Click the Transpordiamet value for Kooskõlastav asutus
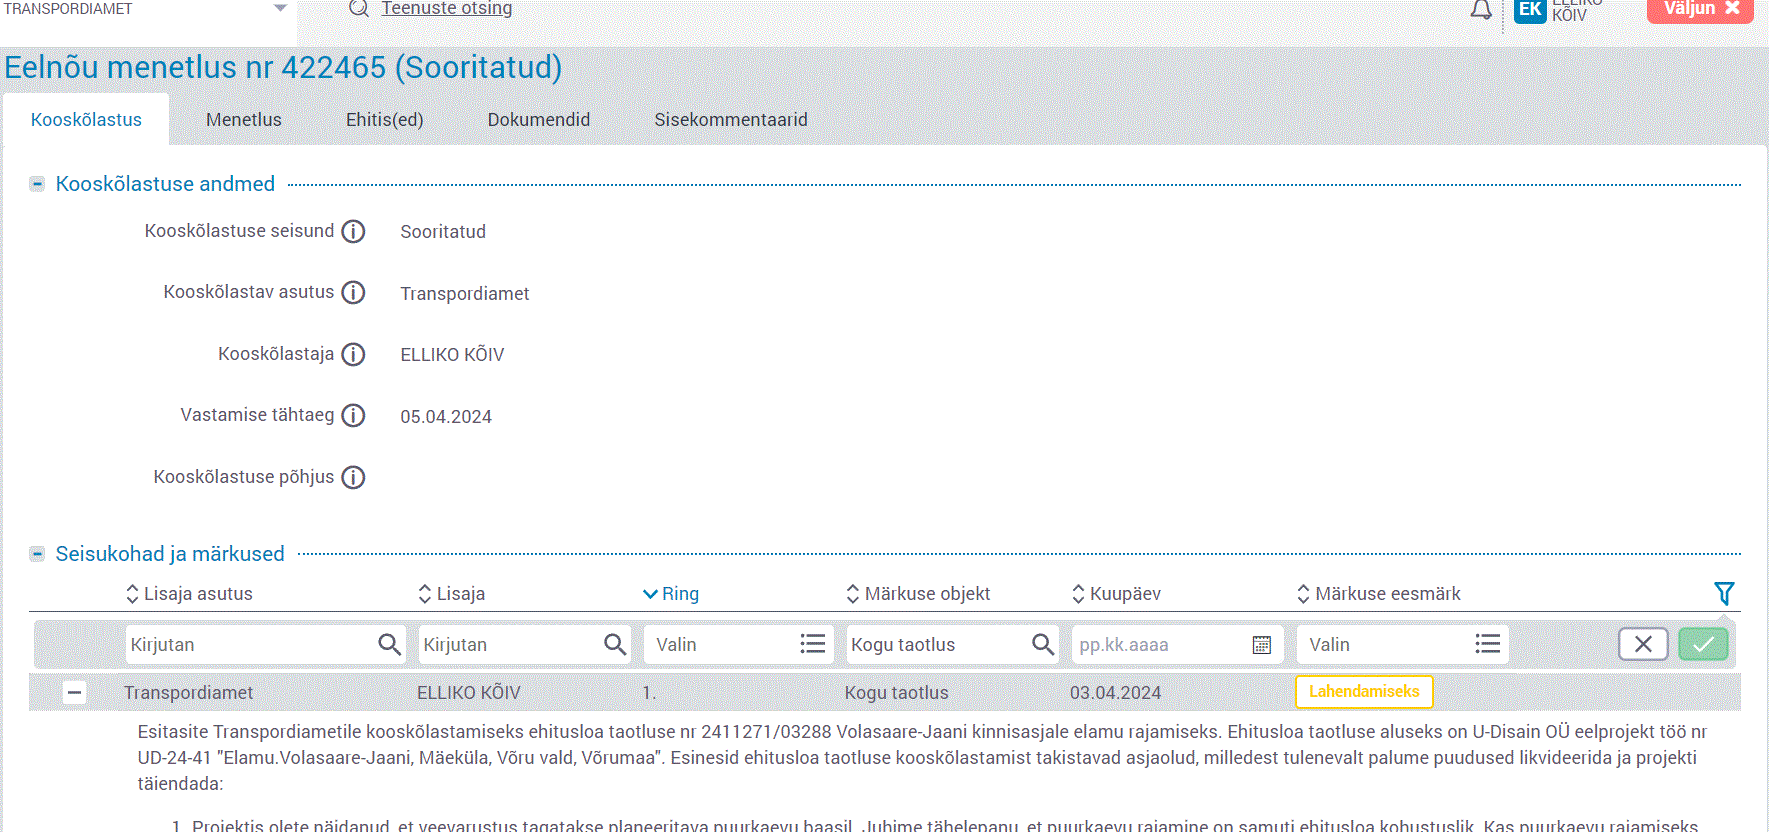The width and height of the screenshot is (1769, 832). [465, 294]
